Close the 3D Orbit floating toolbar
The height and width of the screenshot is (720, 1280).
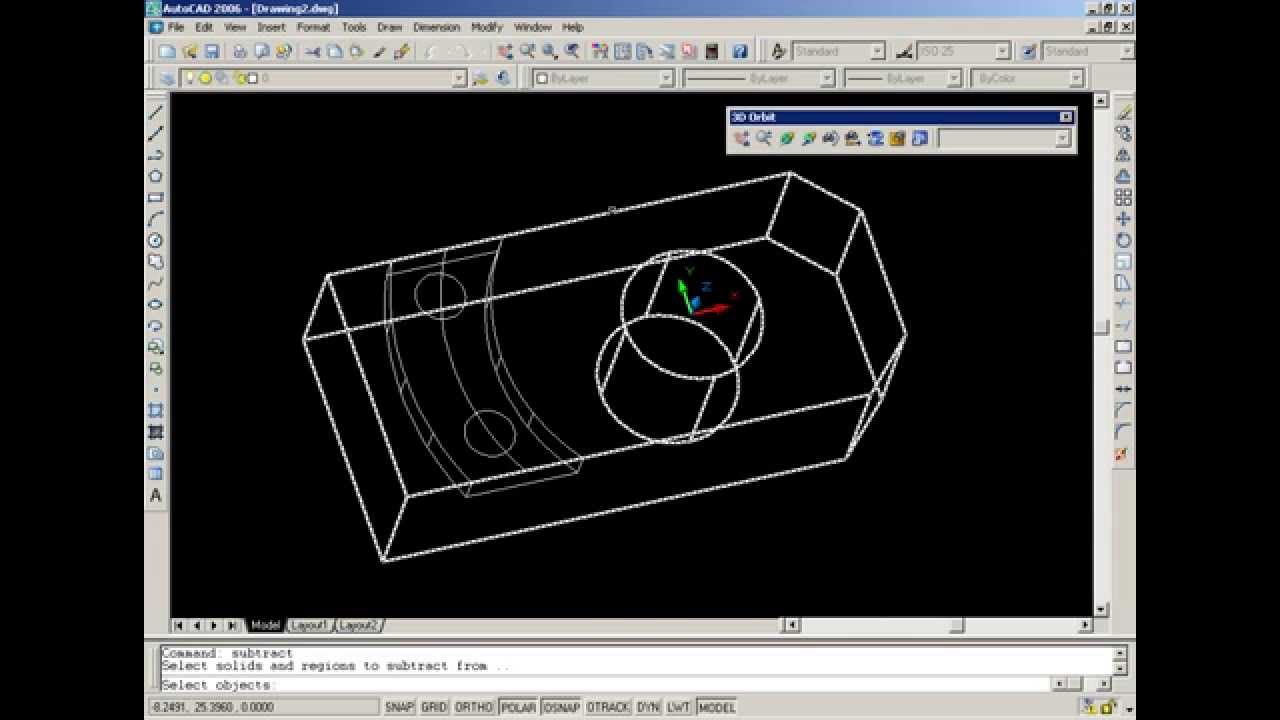pos(1065,117)
